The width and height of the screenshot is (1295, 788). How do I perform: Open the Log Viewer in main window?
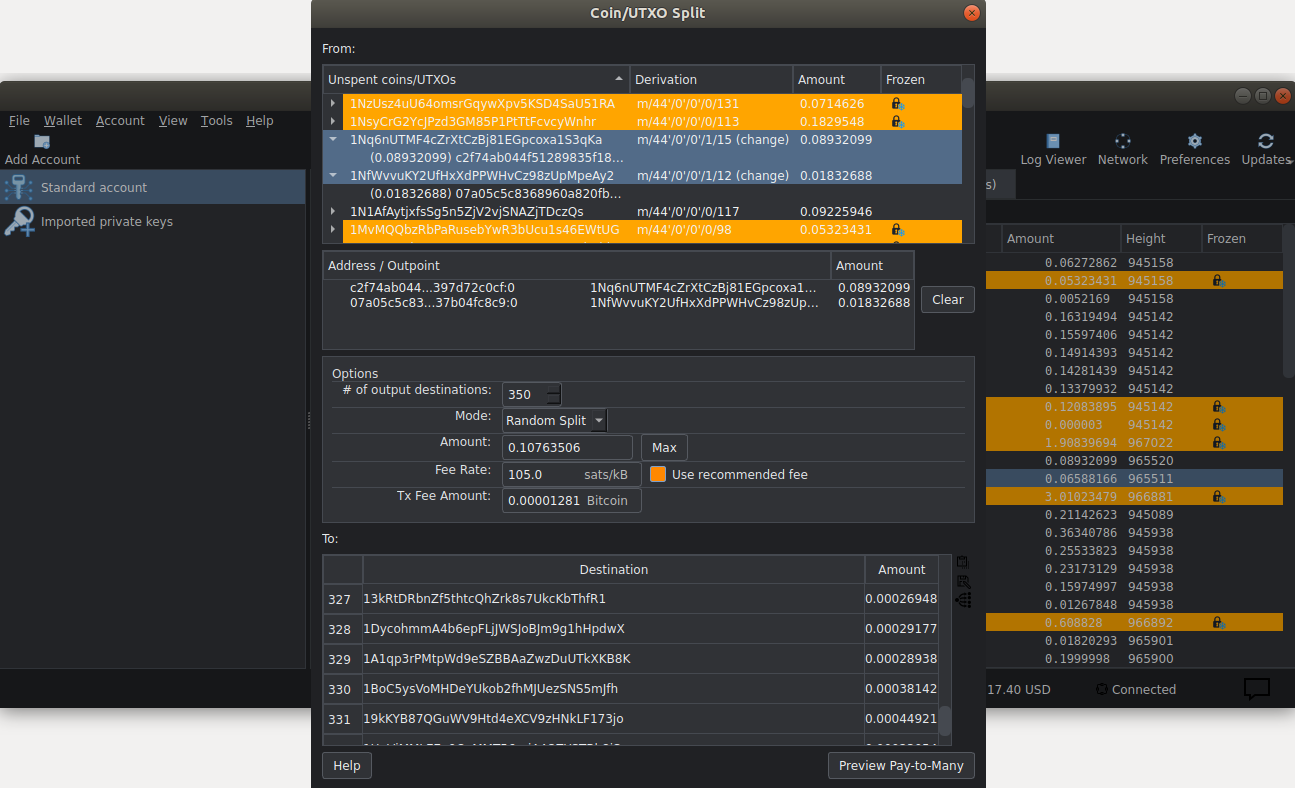tap(1053, 141)
